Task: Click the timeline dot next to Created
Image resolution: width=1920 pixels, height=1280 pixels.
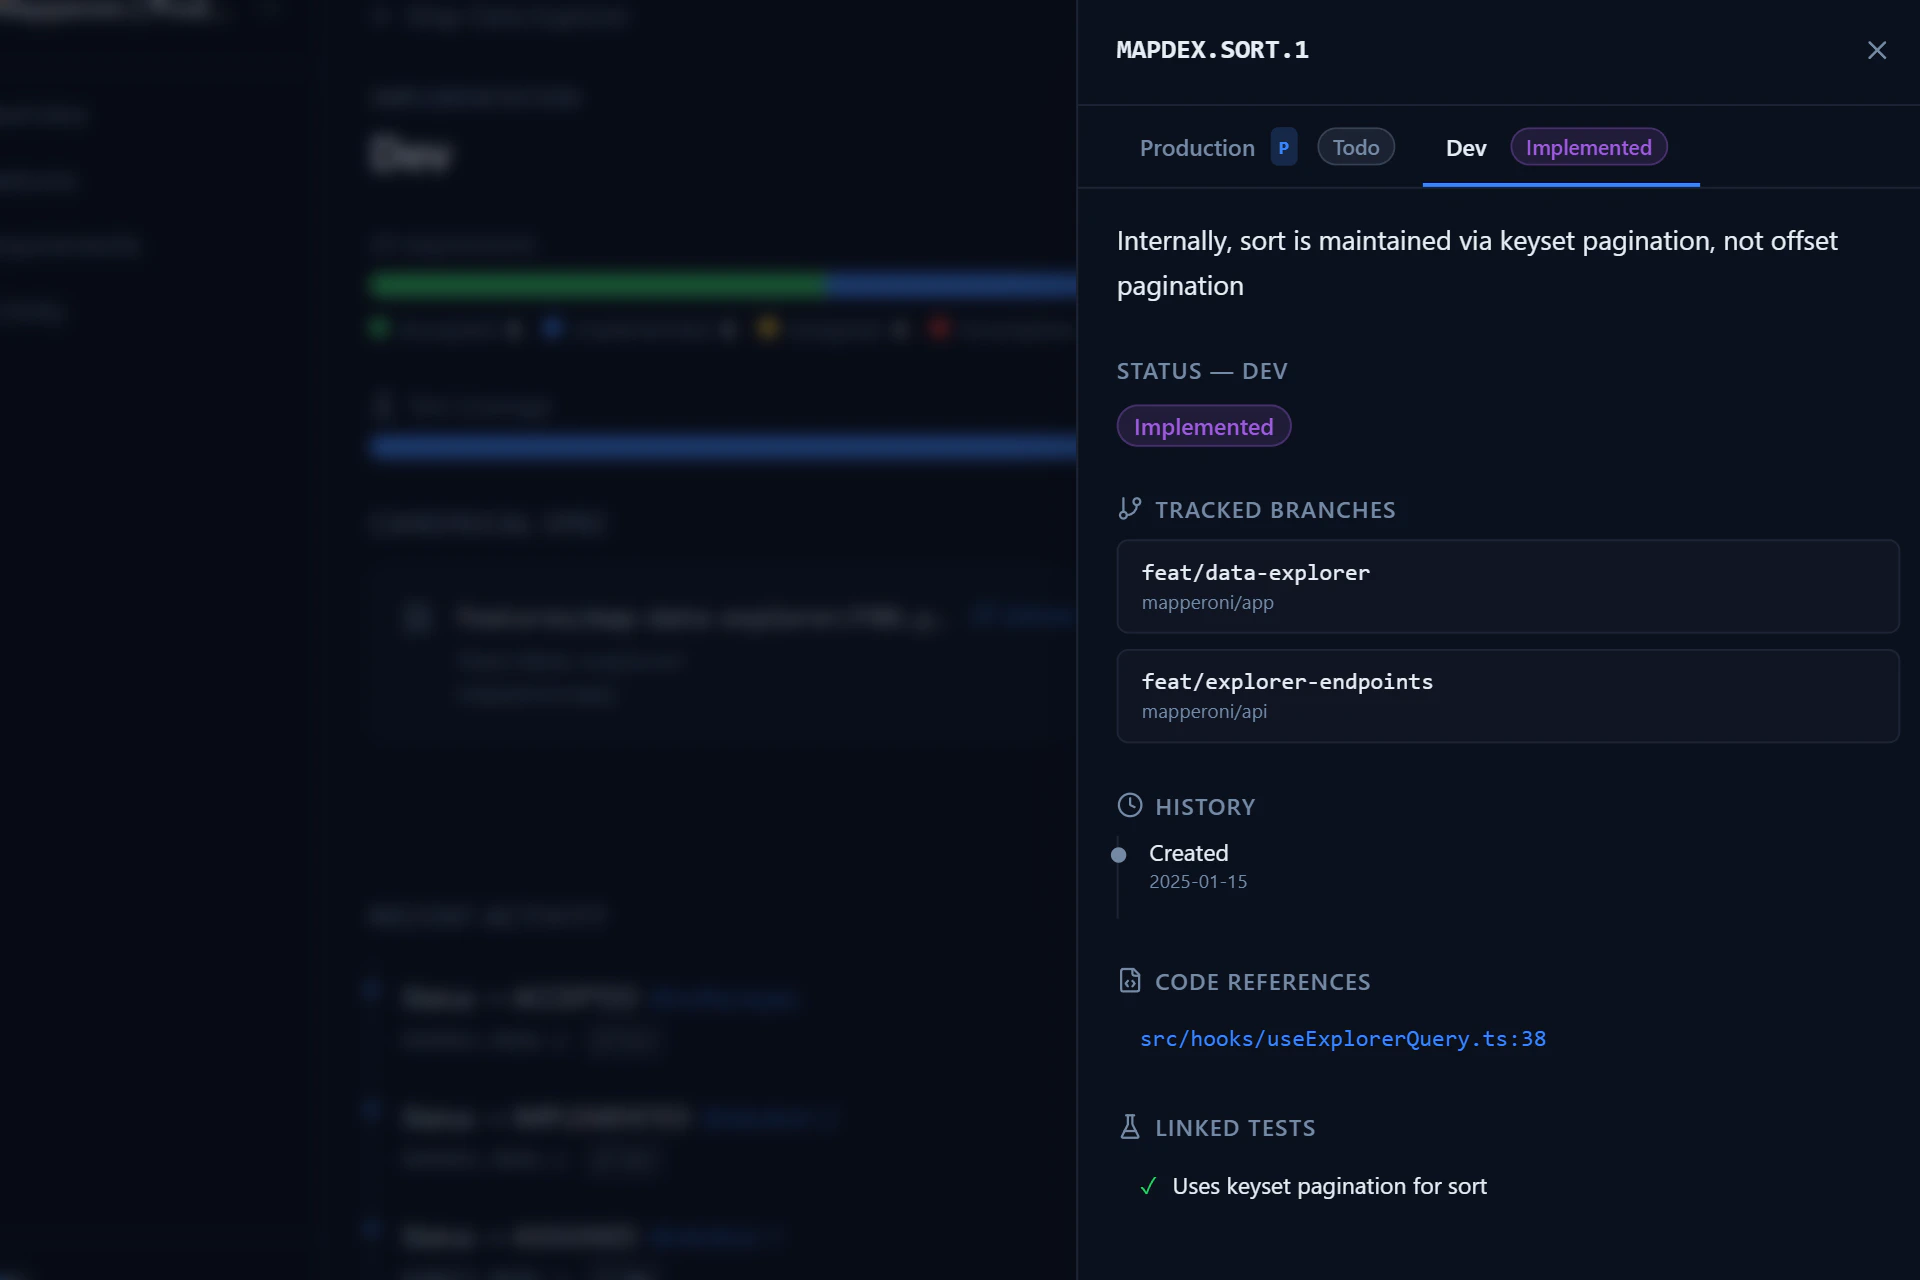Action: pyautogui.click(x=1119, y=855)
